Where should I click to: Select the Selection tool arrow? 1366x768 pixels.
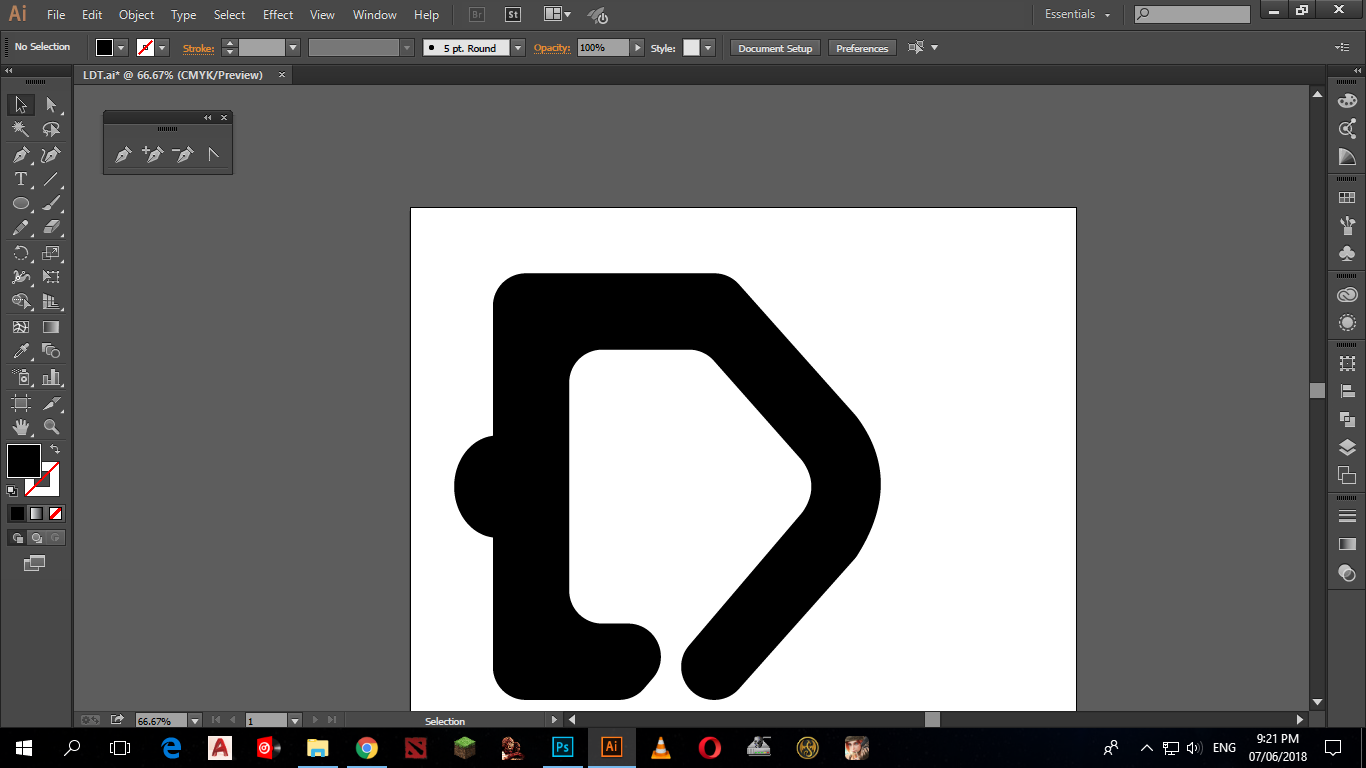(x=21, y=105)
